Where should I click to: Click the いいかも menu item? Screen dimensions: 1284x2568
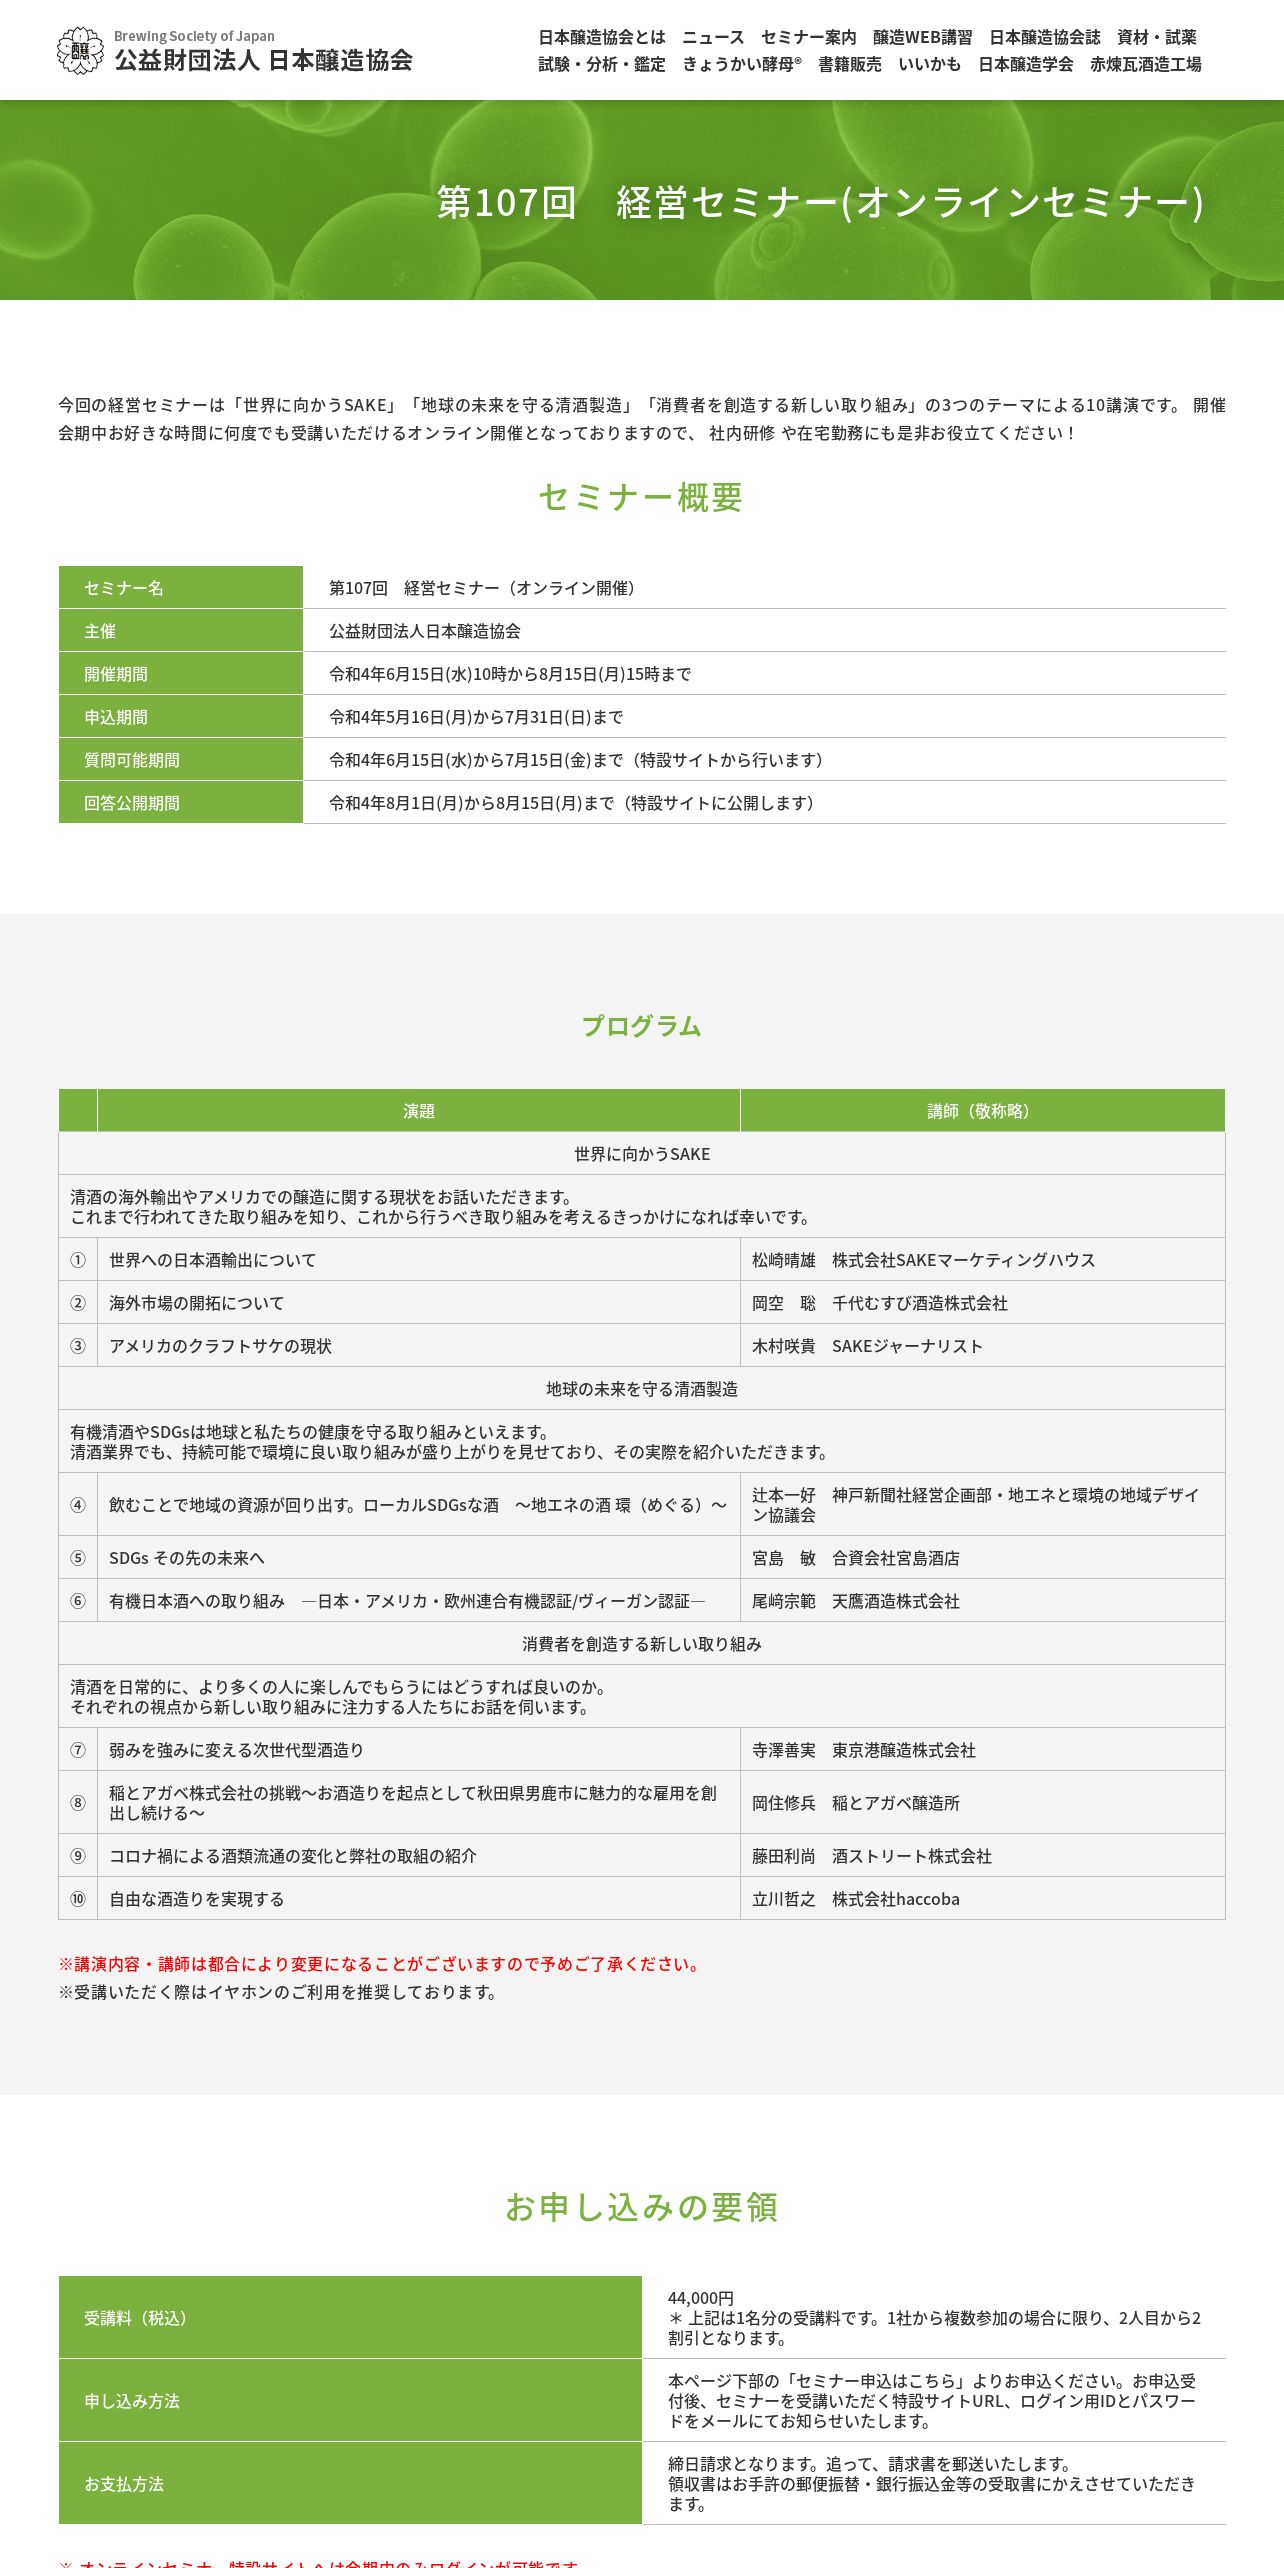point(930,64)
